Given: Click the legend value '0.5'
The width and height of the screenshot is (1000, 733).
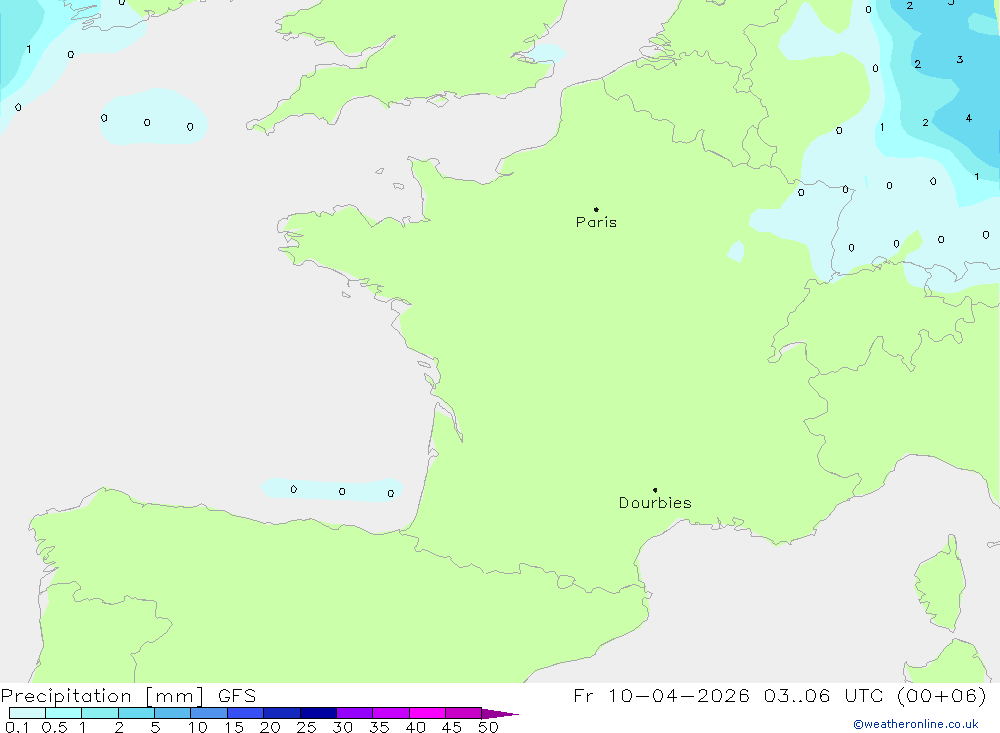Looking at the screenshot, I should point(54,727).
